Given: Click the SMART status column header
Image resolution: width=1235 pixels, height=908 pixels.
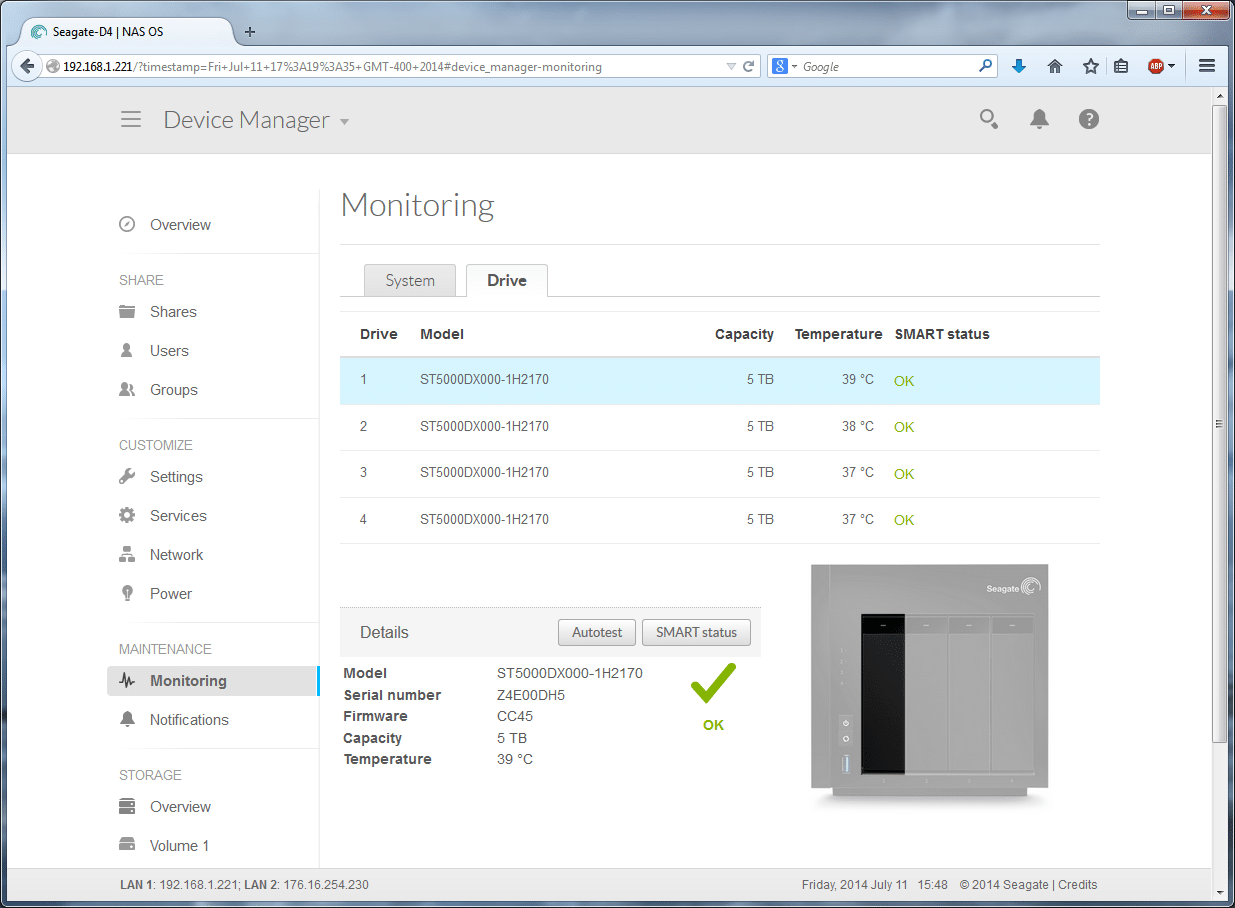Looking at the screenshot, I should 942,334.
